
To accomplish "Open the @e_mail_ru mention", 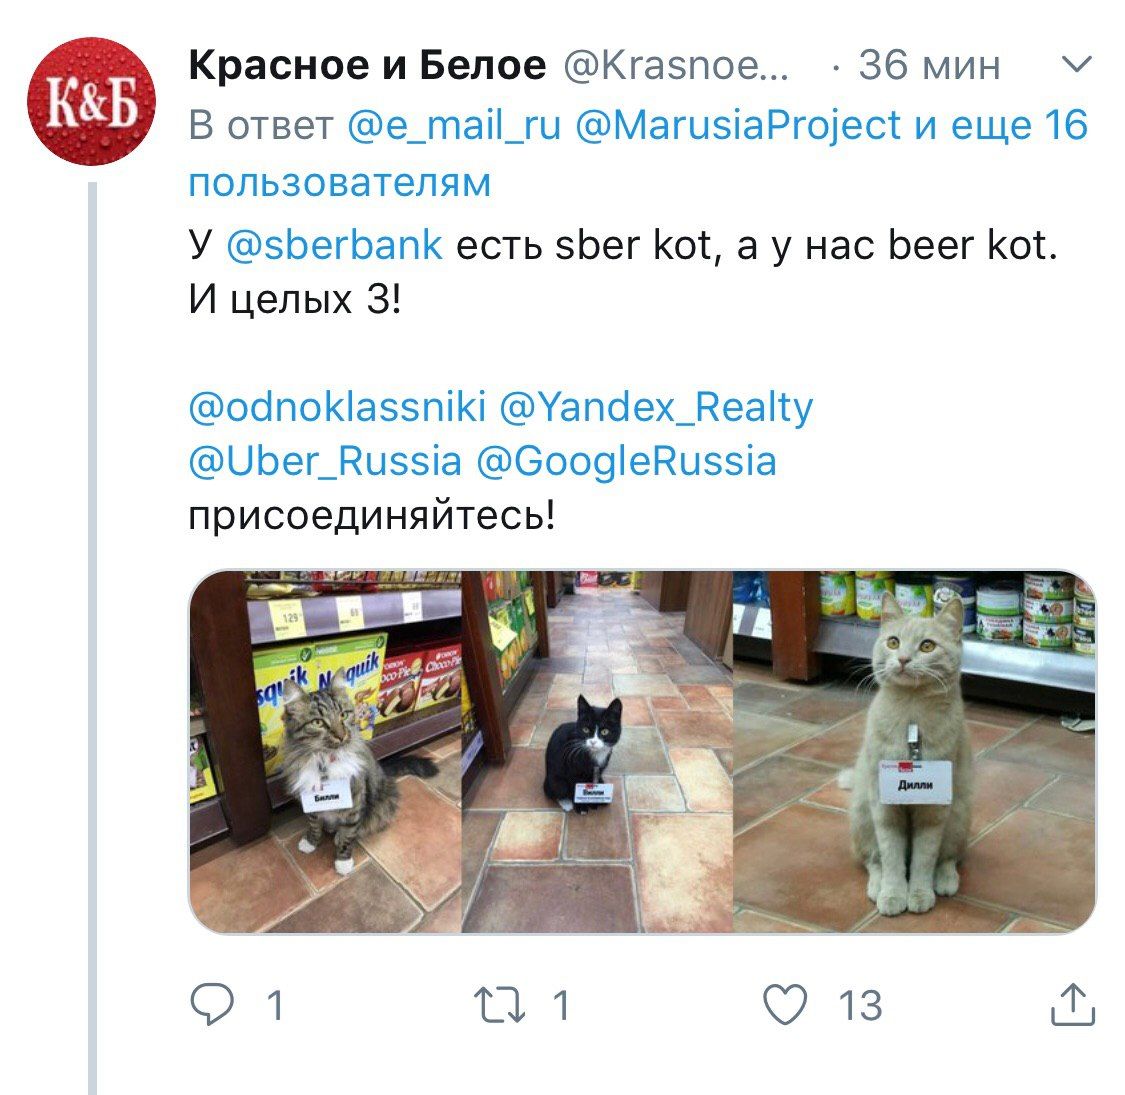I will point(453,126).
